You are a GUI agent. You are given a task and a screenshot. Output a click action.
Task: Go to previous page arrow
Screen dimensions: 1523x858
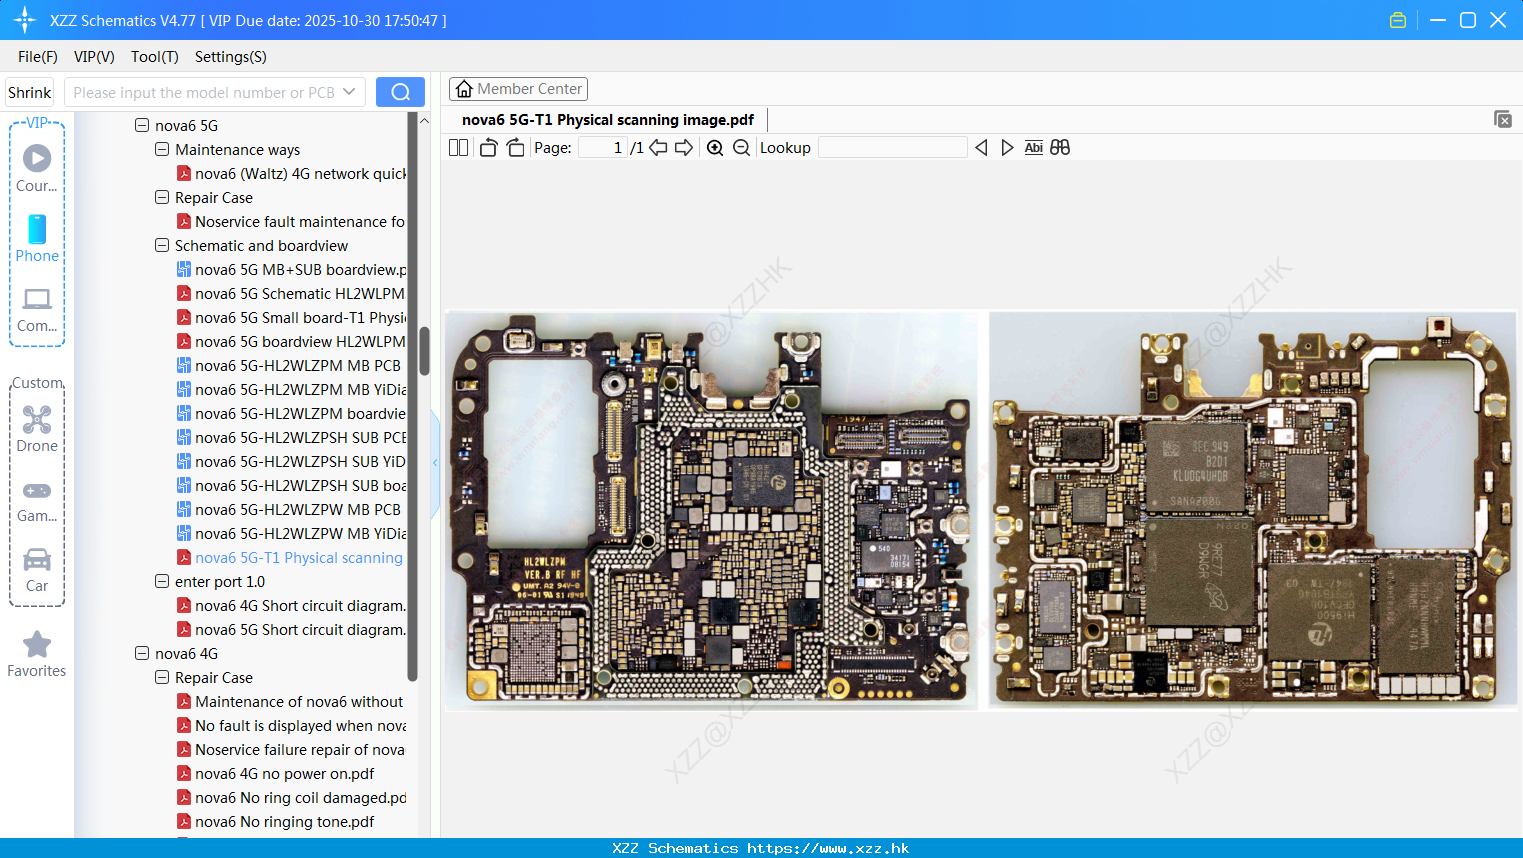[x=658, y=147]
